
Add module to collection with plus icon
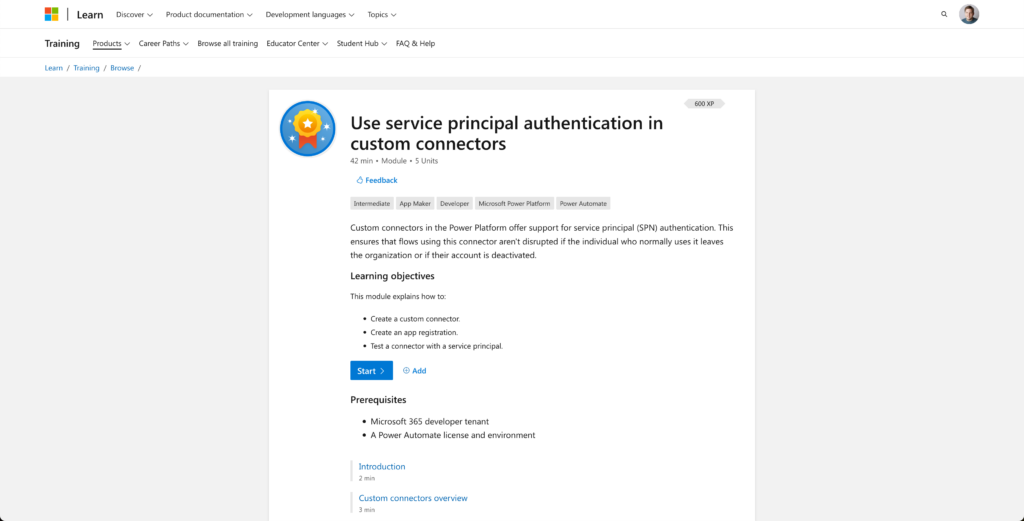pyautogui.click(x=414, y=371)
